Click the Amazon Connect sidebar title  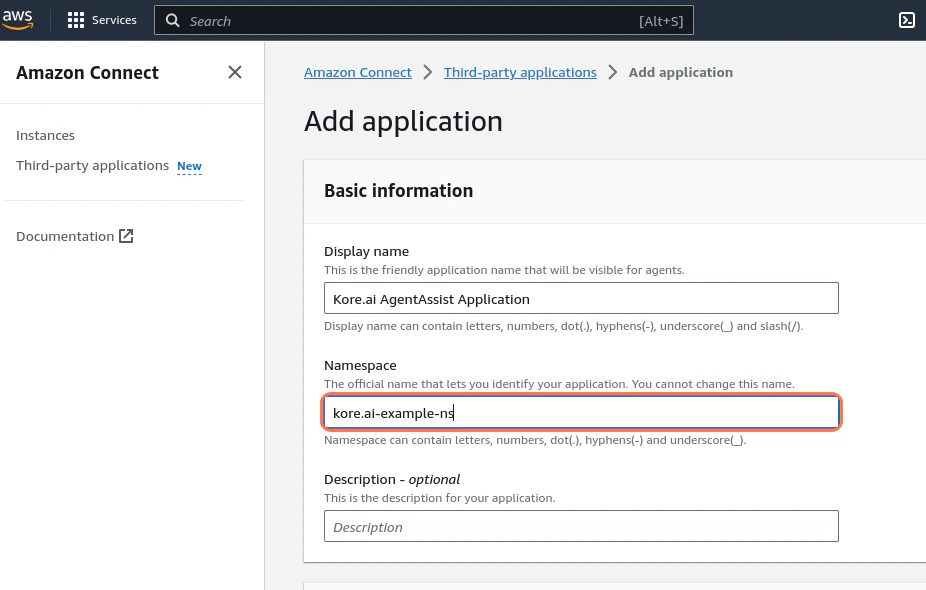[x=87, y=73]
